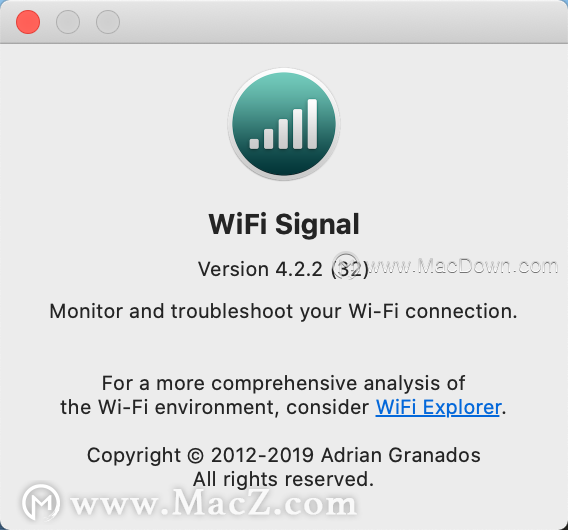
Task: Click the grayed-out minimize button
Action: click(68, 22)
